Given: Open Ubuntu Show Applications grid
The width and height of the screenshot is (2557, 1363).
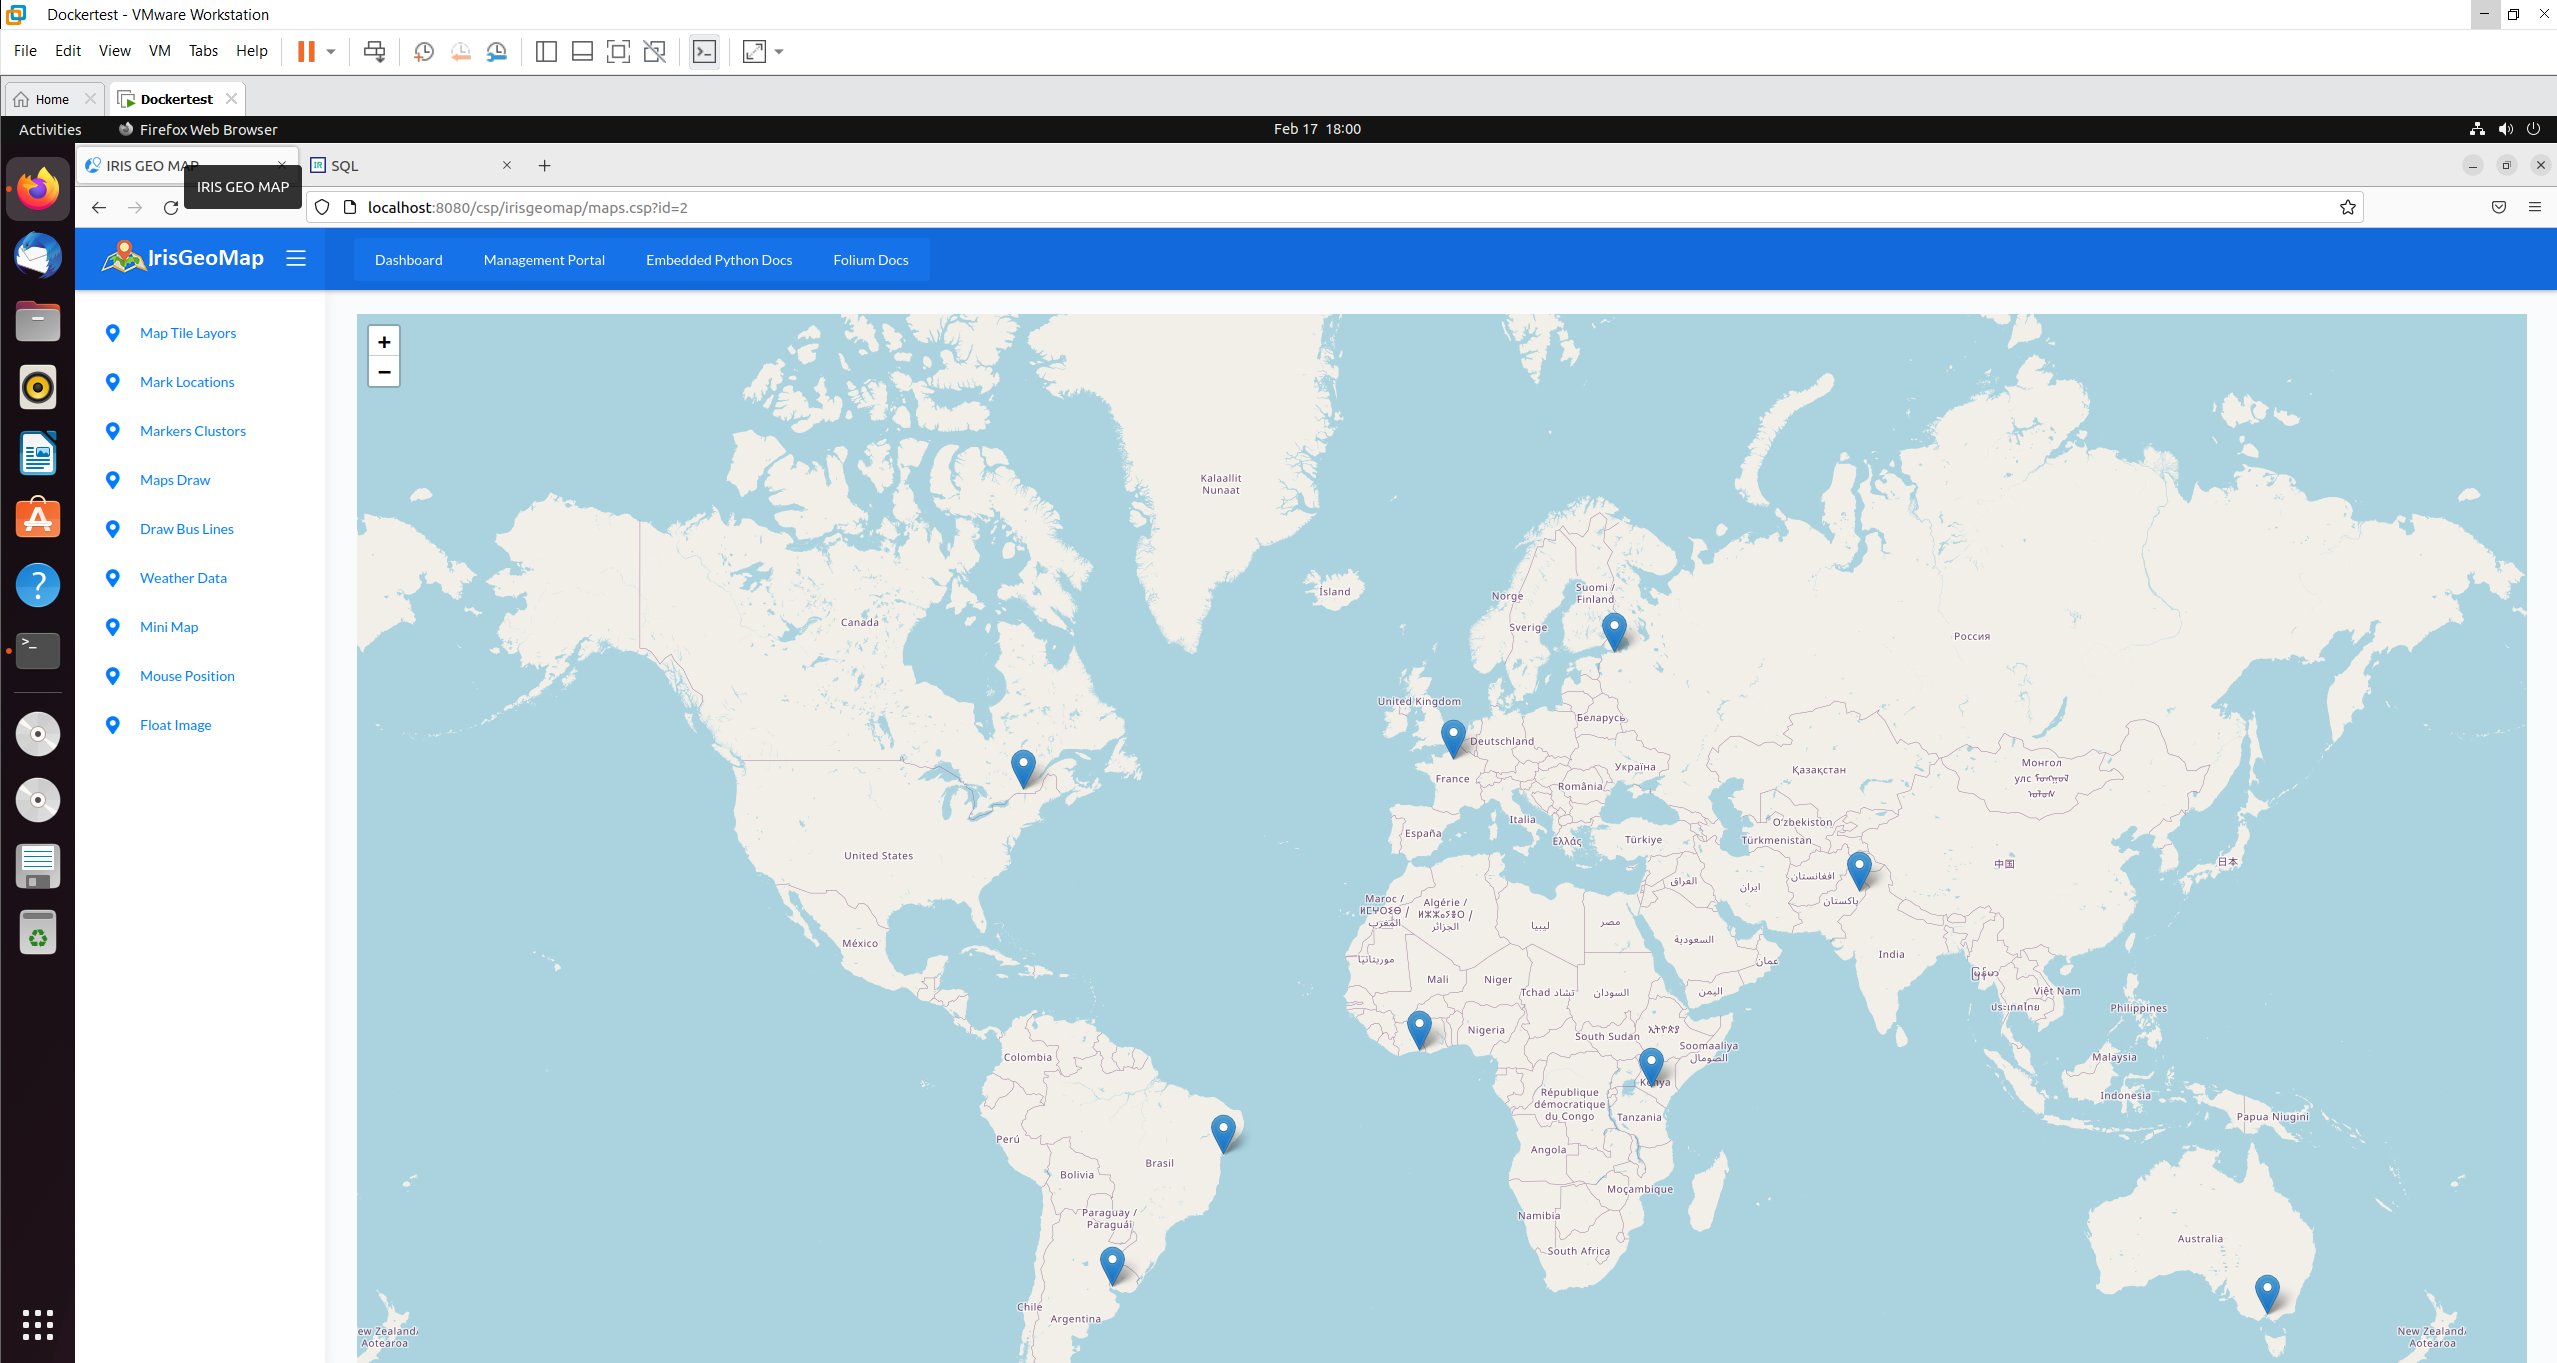Looking at the screenshot, I should (x=38, y=1324).
